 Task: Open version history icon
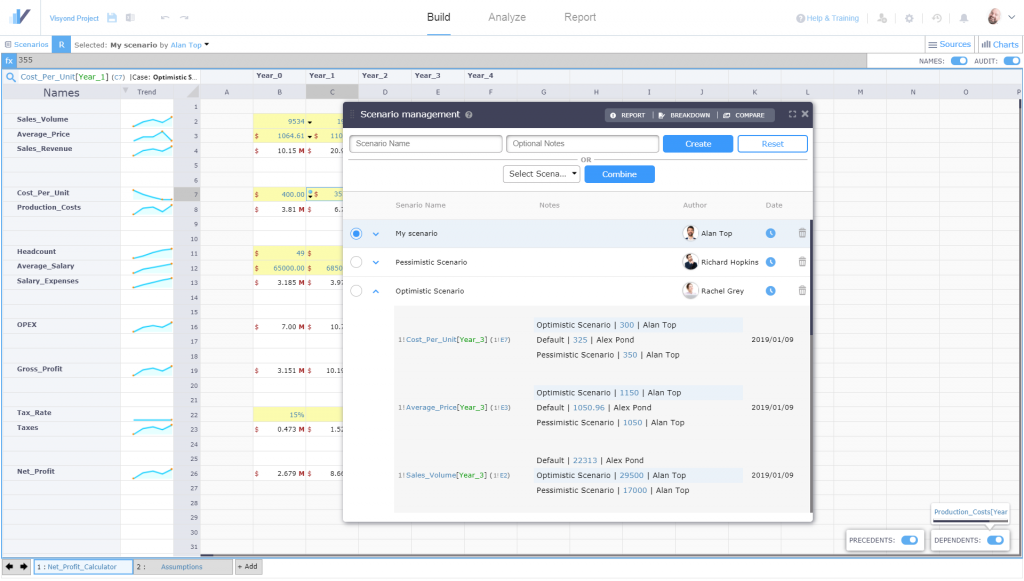click(936, 18)
